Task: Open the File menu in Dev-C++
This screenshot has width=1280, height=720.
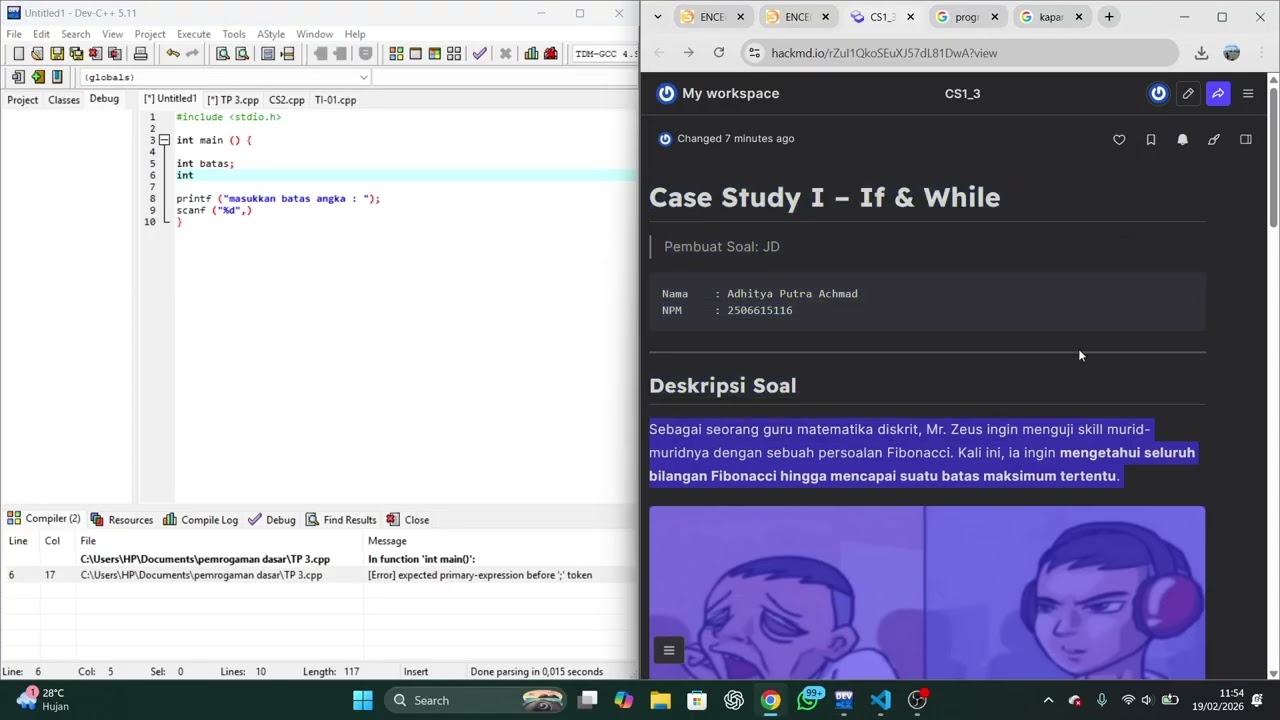Action: coord(14,34)
